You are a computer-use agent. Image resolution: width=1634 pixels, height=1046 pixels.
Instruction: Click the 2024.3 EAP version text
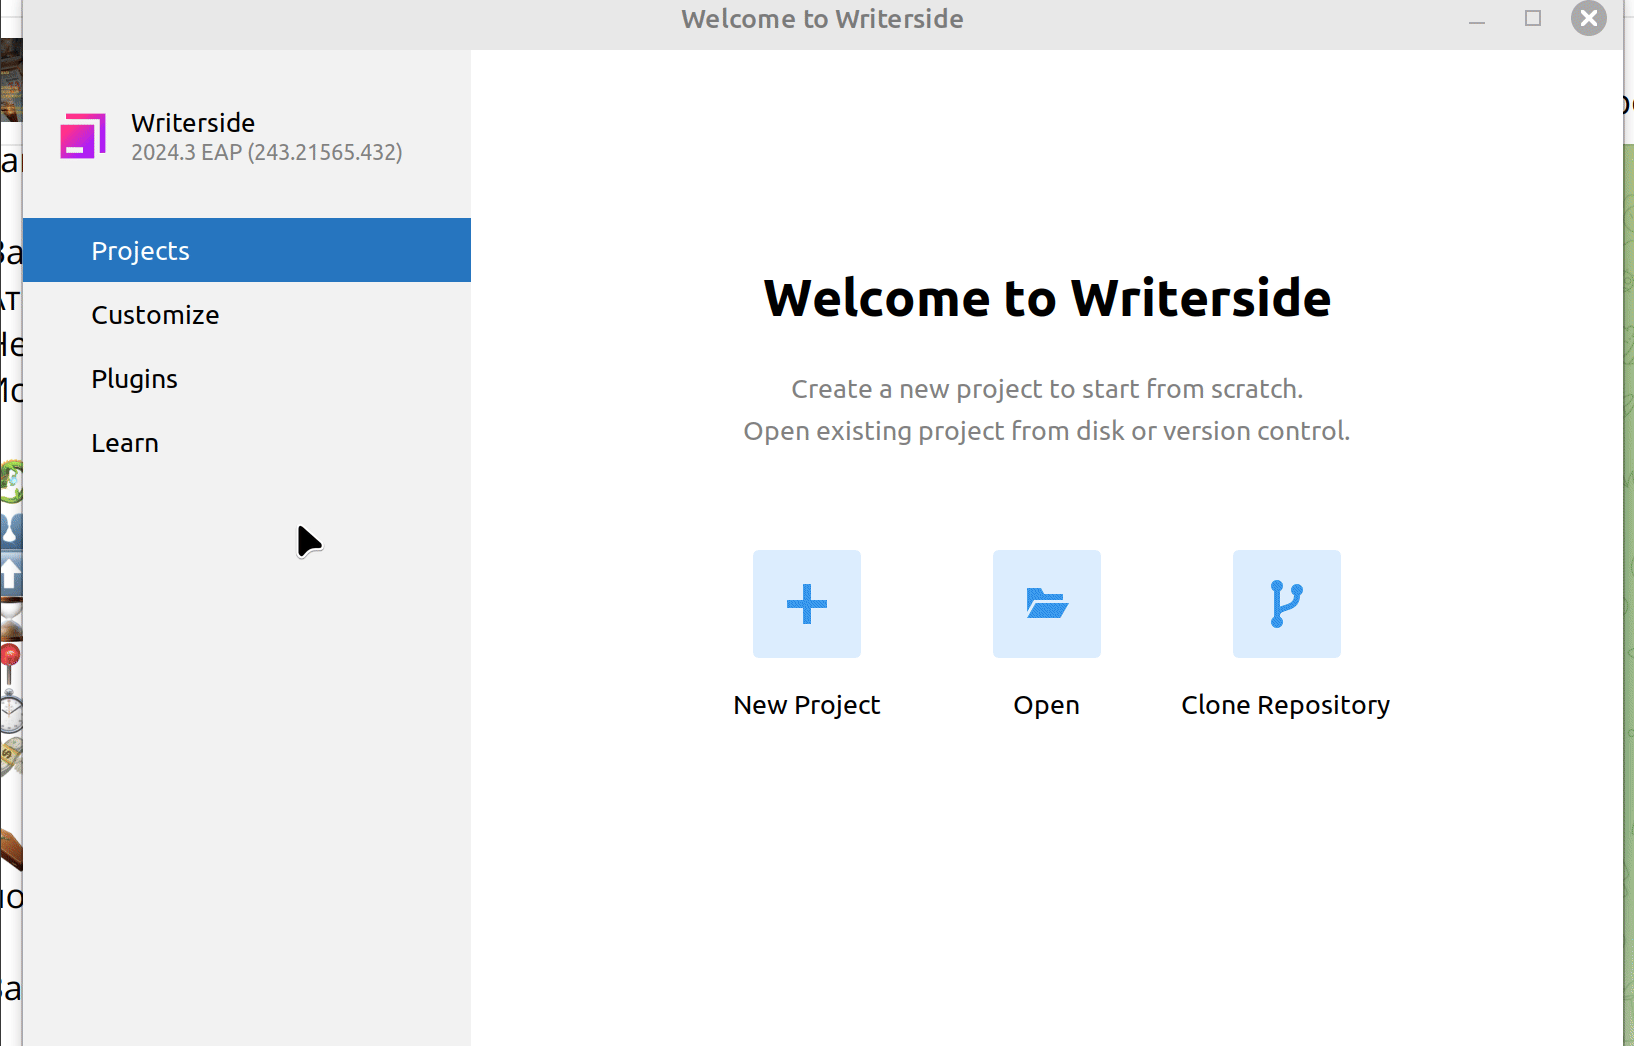tap(266, 152)
